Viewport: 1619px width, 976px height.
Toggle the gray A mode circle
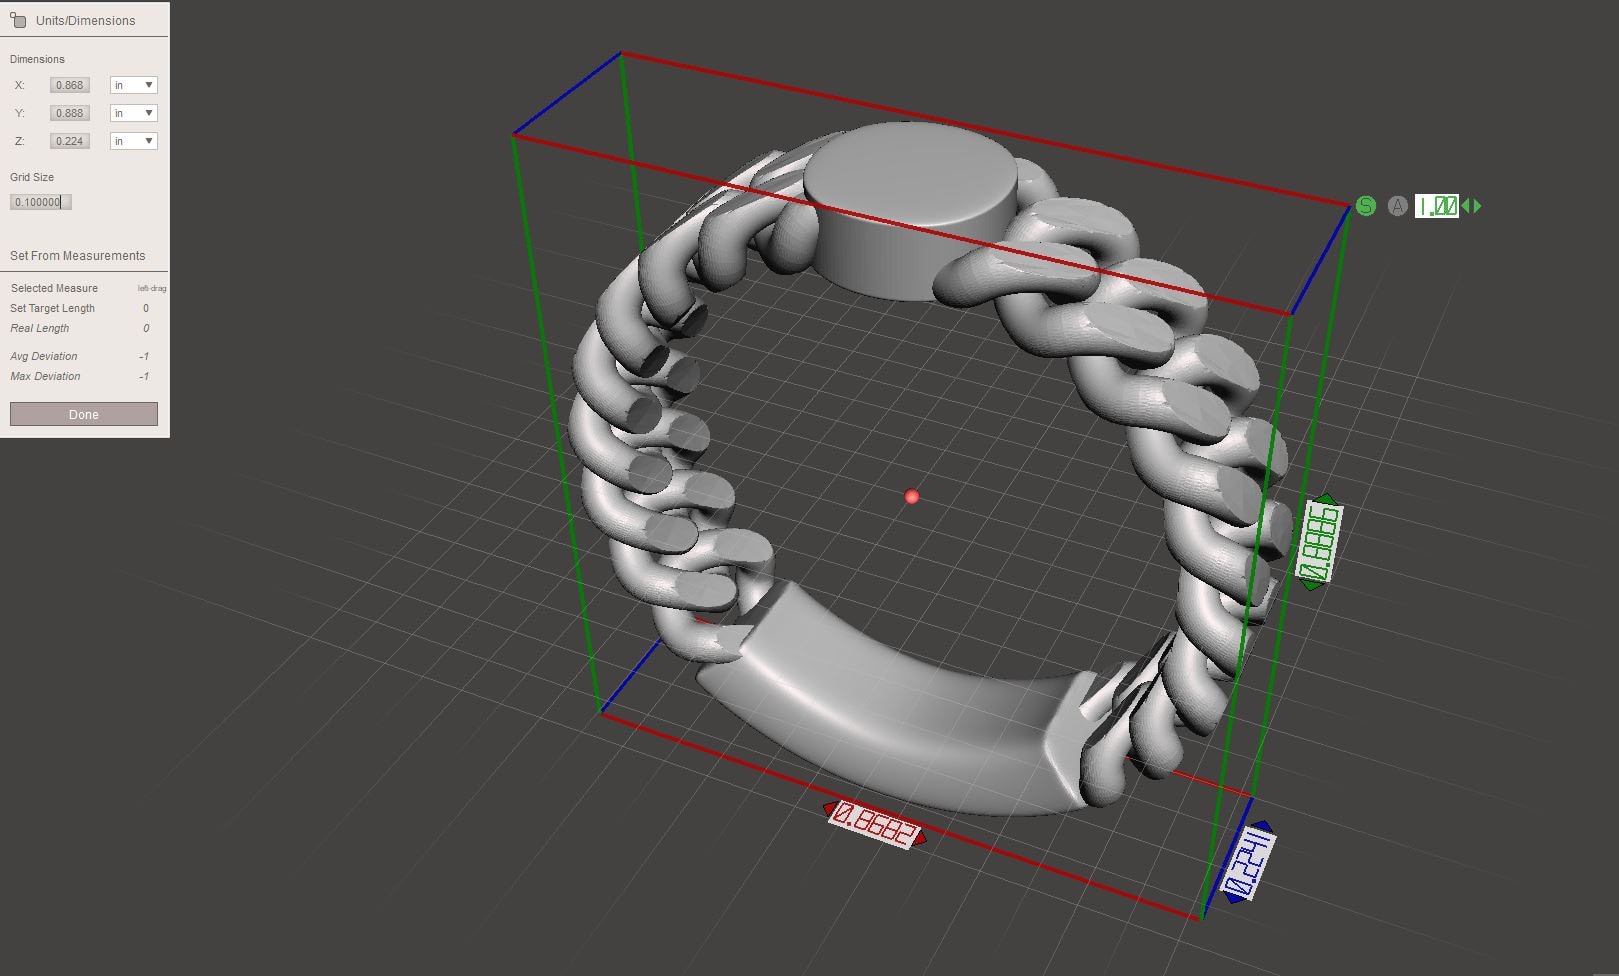click(1398, 206)
